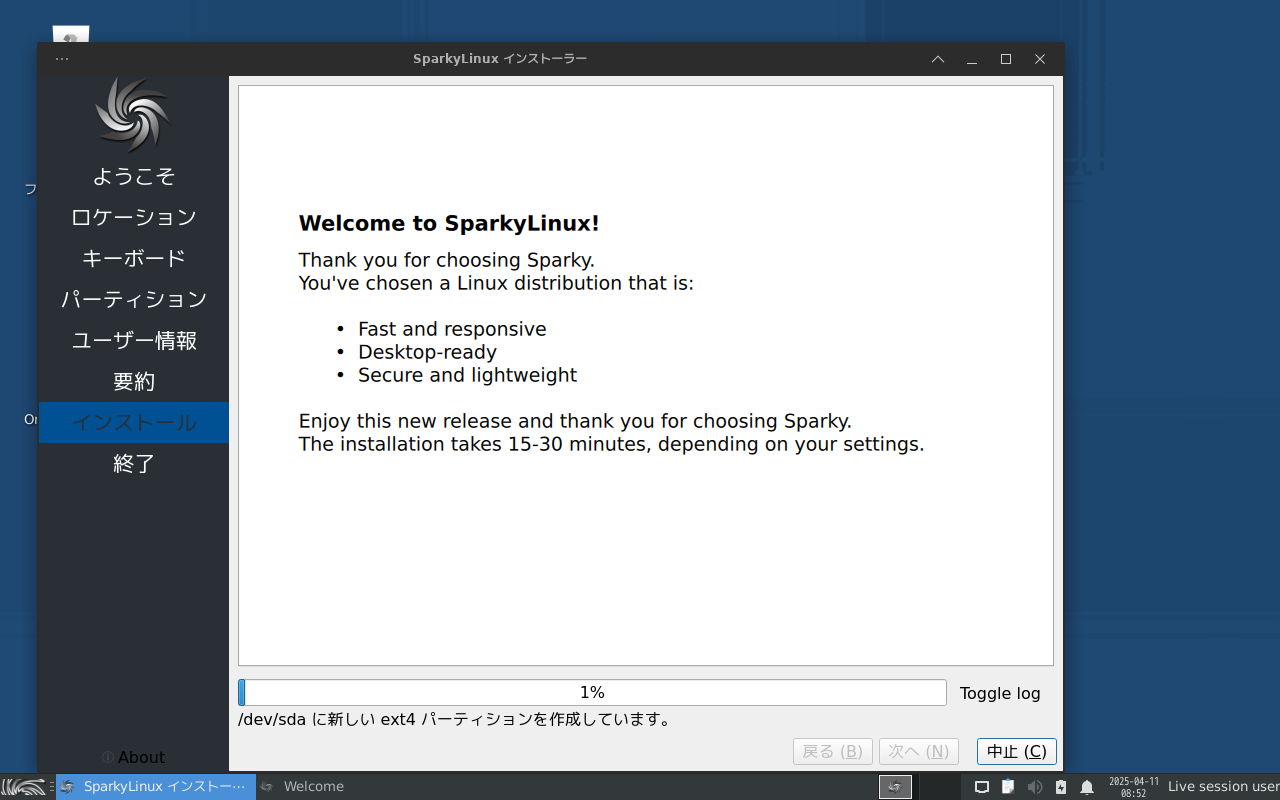Click the Desktop-ready bullet text
Screen dimensions: 1280x800
pos(427,352)
